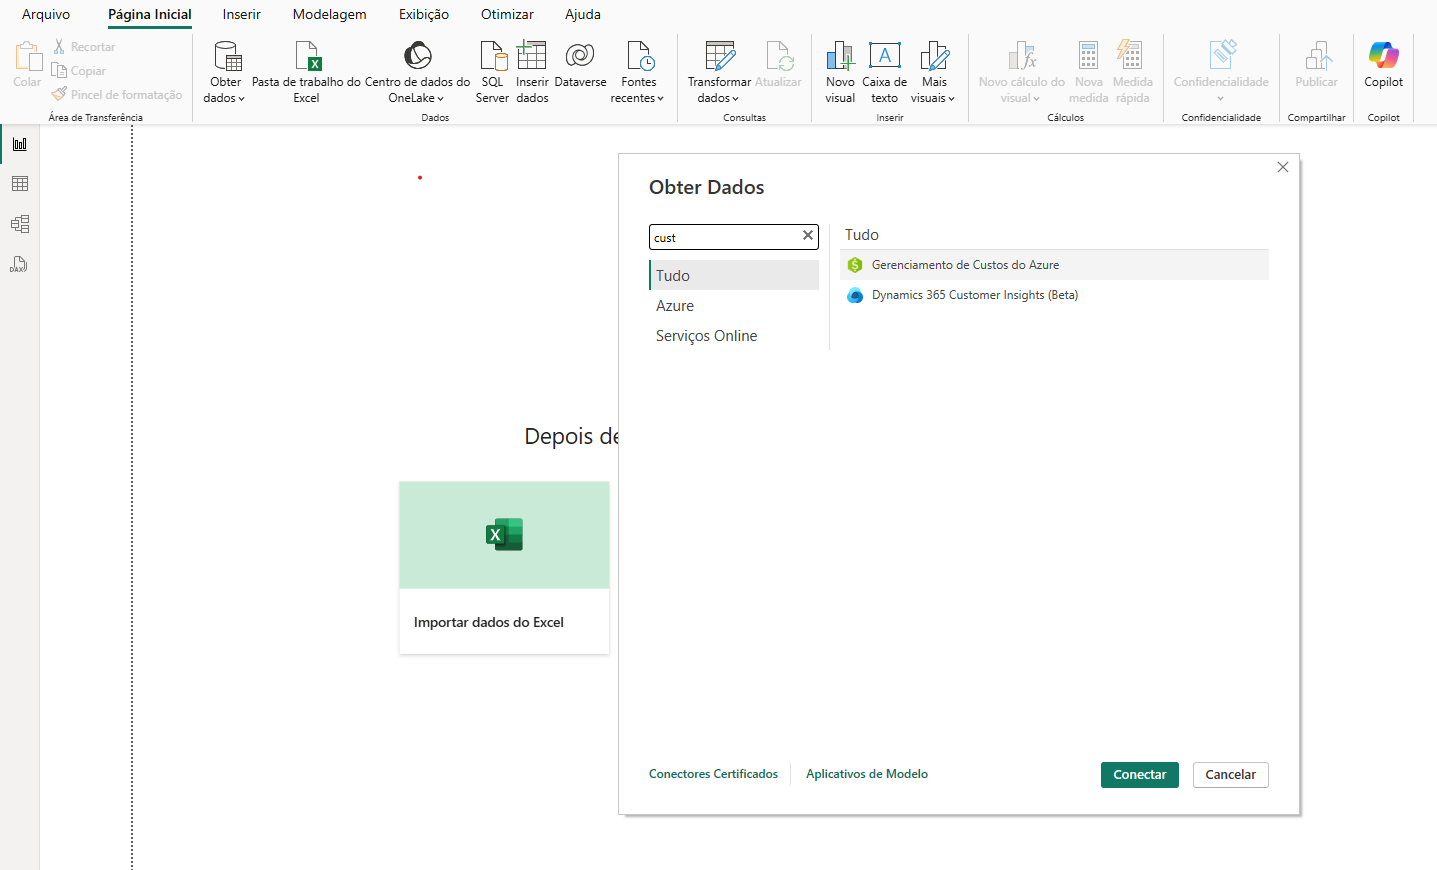This screenshot has height=870, width=1437.
Task: Expand the Transformar dados dropdown arrow
Action: pyautogui.click(x=735, y=99)
